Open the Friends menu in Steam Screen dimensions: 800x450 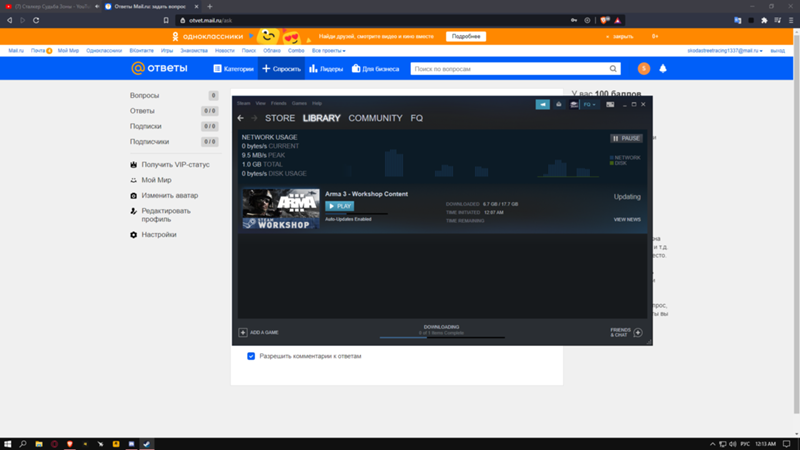tap(279, 103)
